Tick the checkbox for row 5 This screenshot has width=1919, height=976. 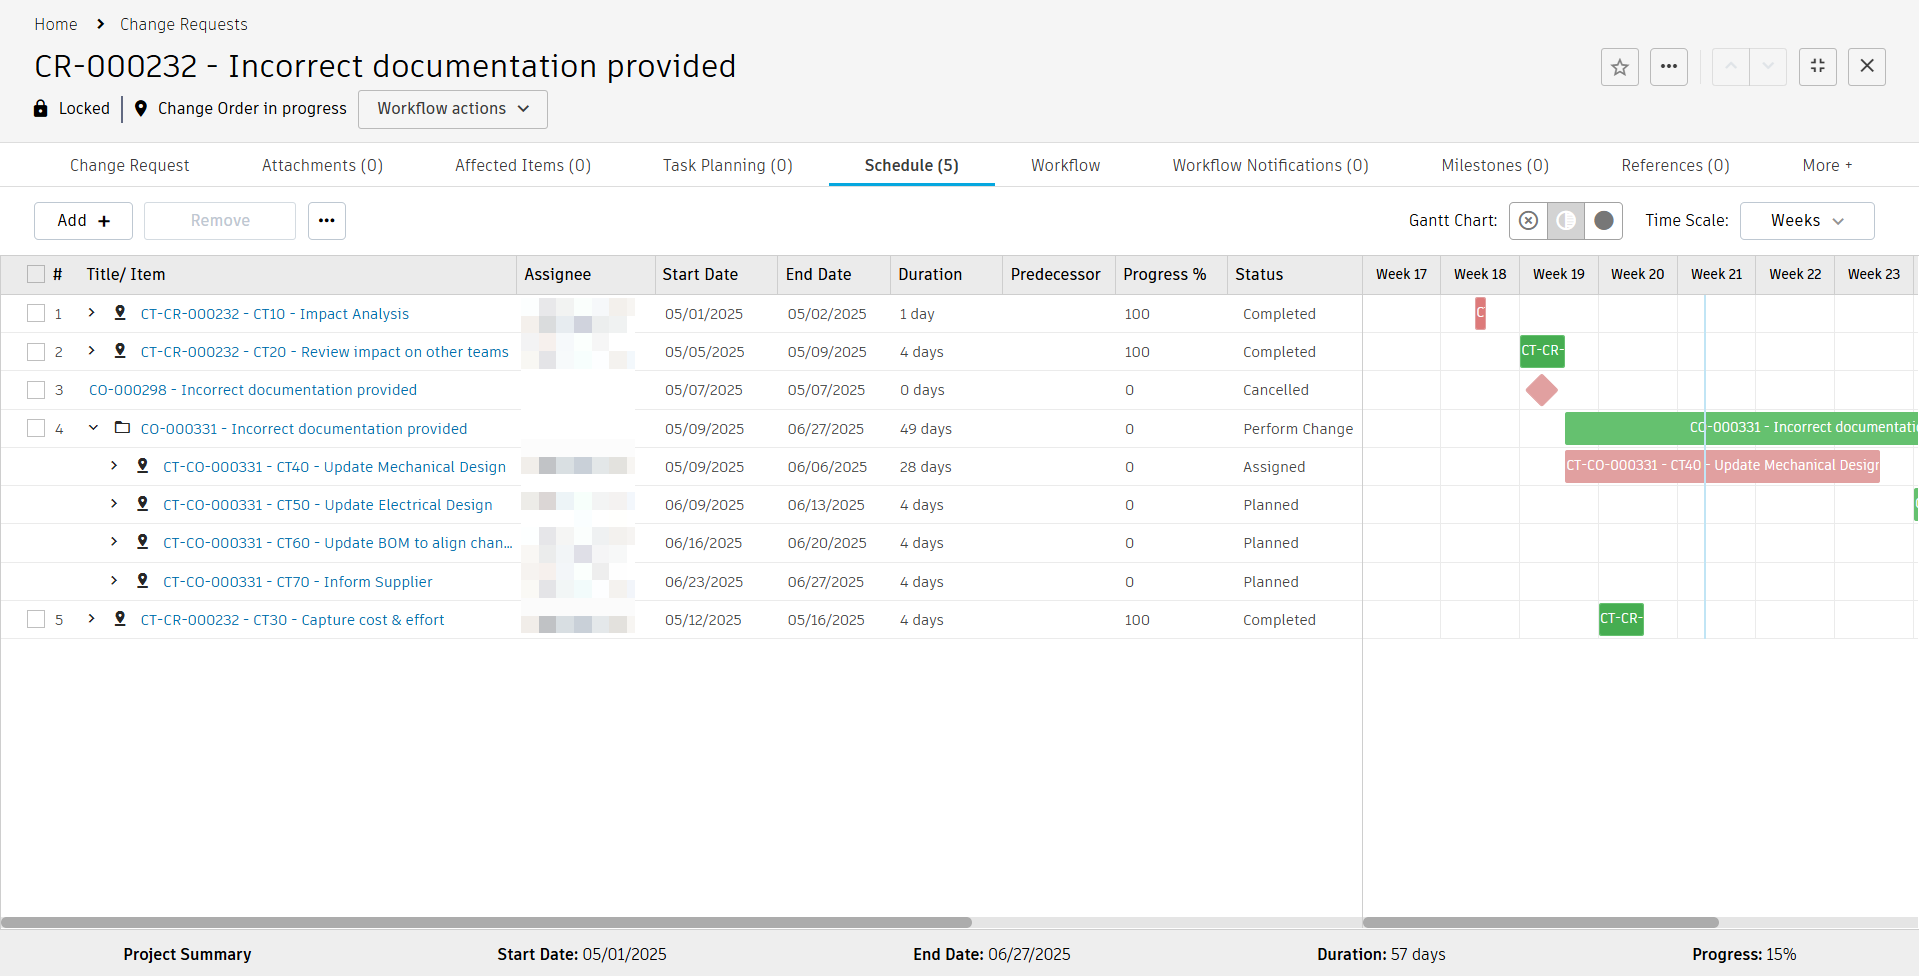point(36,619)
